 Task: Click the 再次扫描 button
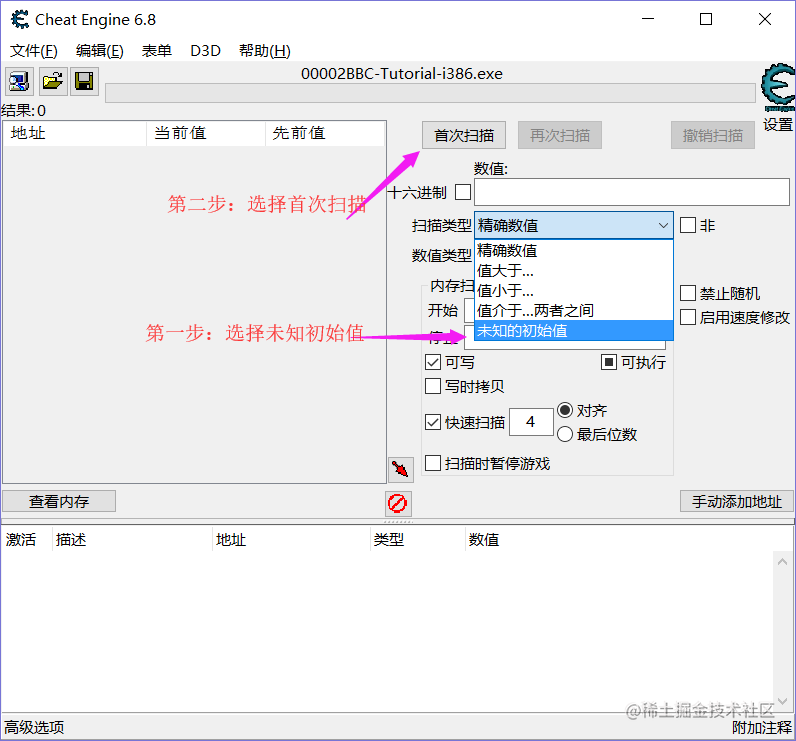pos(560,135)
